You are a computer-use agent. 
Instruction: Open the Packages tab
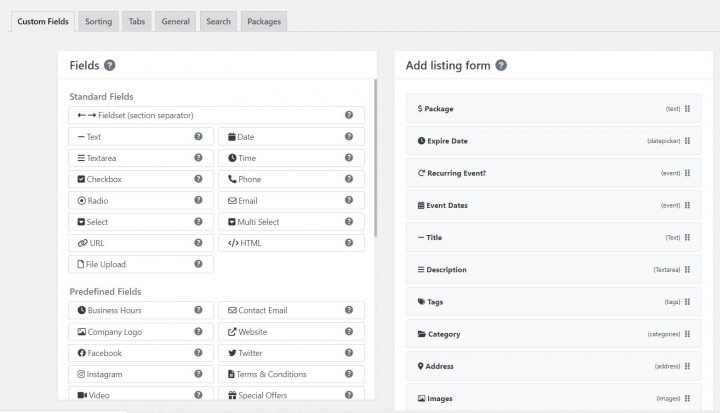pos(264,20)
